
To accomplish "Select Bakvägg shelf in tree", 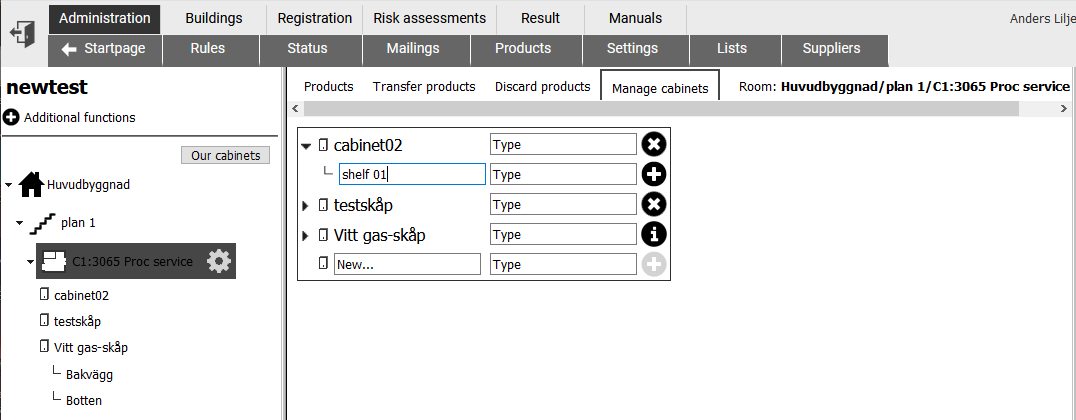I will (x=89, y=375).
